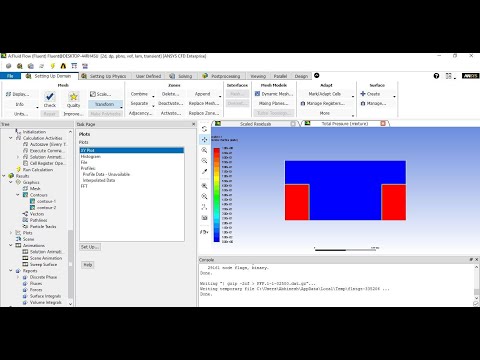The width and height of the screenshot is (480, 360).
Task: Select the zoom out tool
Action: 204,161
